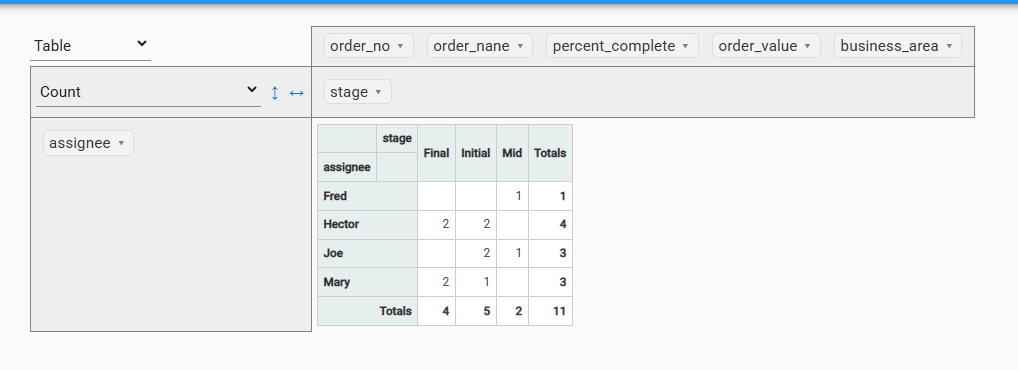
Task: Open the percent_complete filter triangle
Action: (x=685, y=46)
